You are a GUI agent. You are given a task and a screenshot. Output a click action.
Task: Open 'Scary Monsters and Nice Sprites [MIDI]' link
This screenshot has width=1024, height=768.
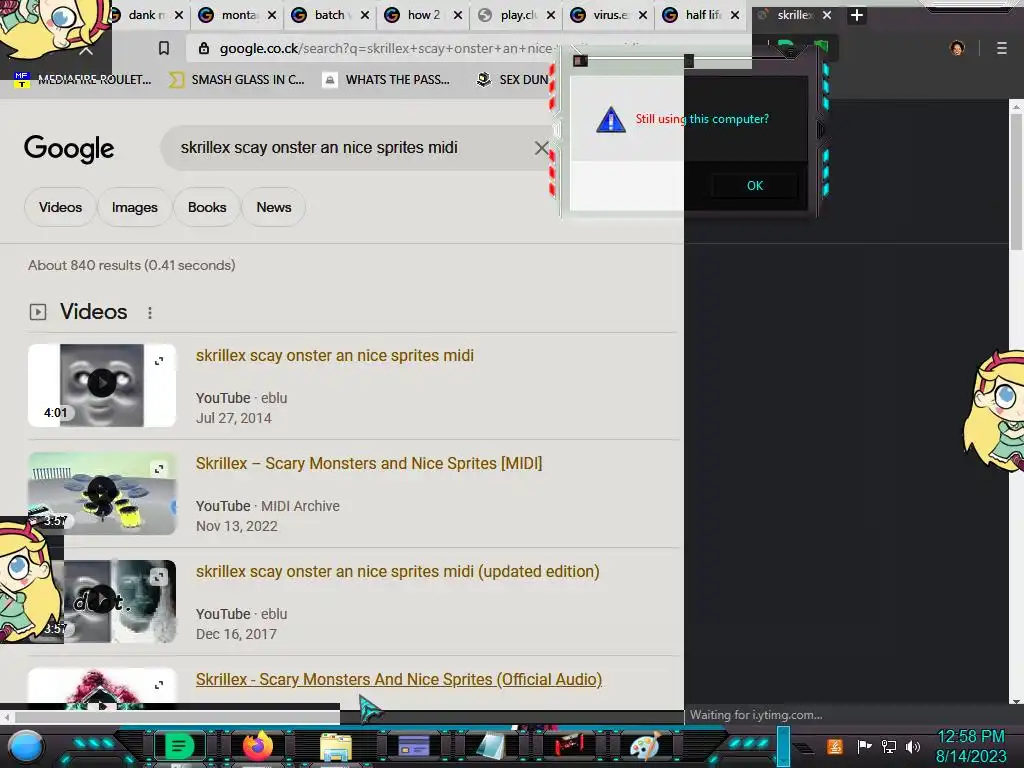coord(369,463)
